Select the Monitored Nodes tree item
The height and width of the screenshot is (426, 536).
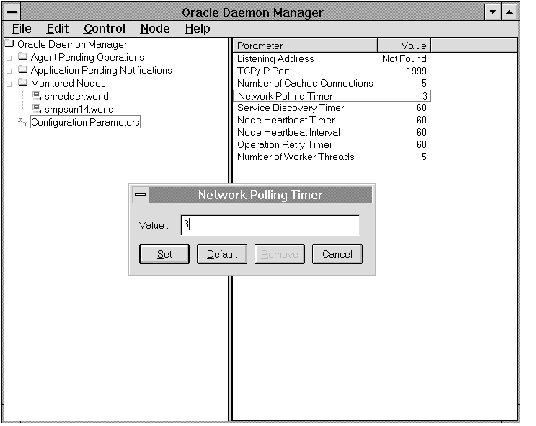(68, 83)
